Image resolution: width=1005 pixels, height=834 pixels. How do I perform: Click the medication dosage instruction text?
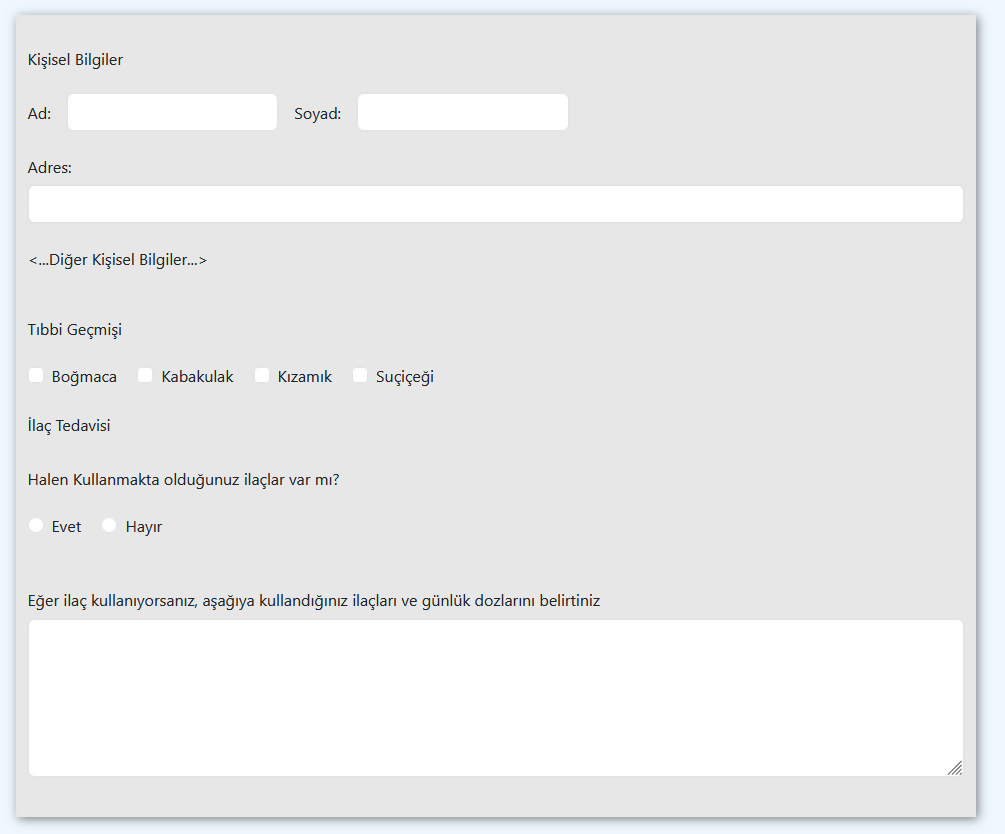313,600
